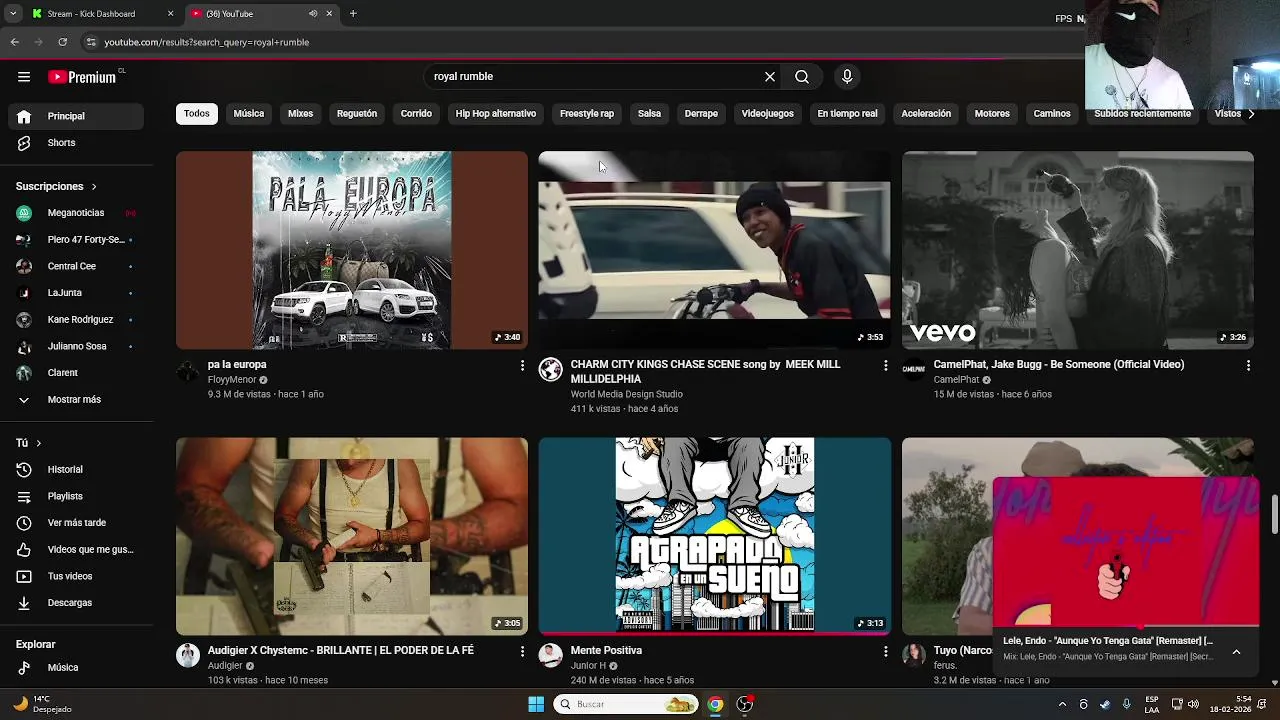
Task: Clear the search box with the X icon
Action: tap(770, 76)
